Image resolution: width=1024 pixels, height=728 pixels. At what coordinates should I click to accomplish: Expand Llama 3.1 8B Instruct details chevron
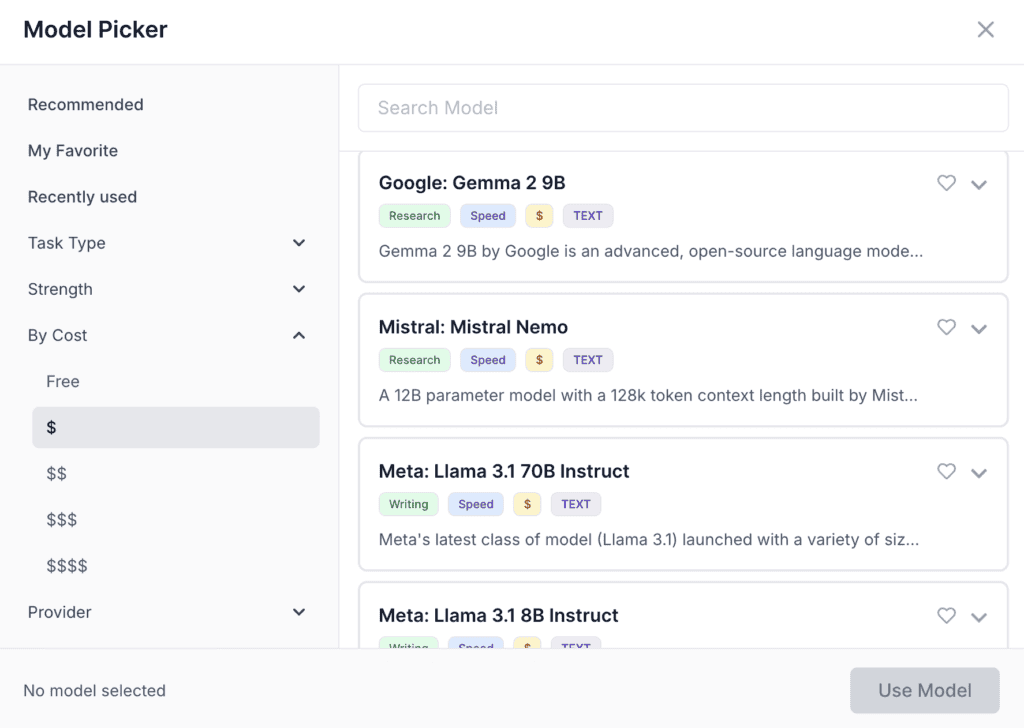pos(979,616)
